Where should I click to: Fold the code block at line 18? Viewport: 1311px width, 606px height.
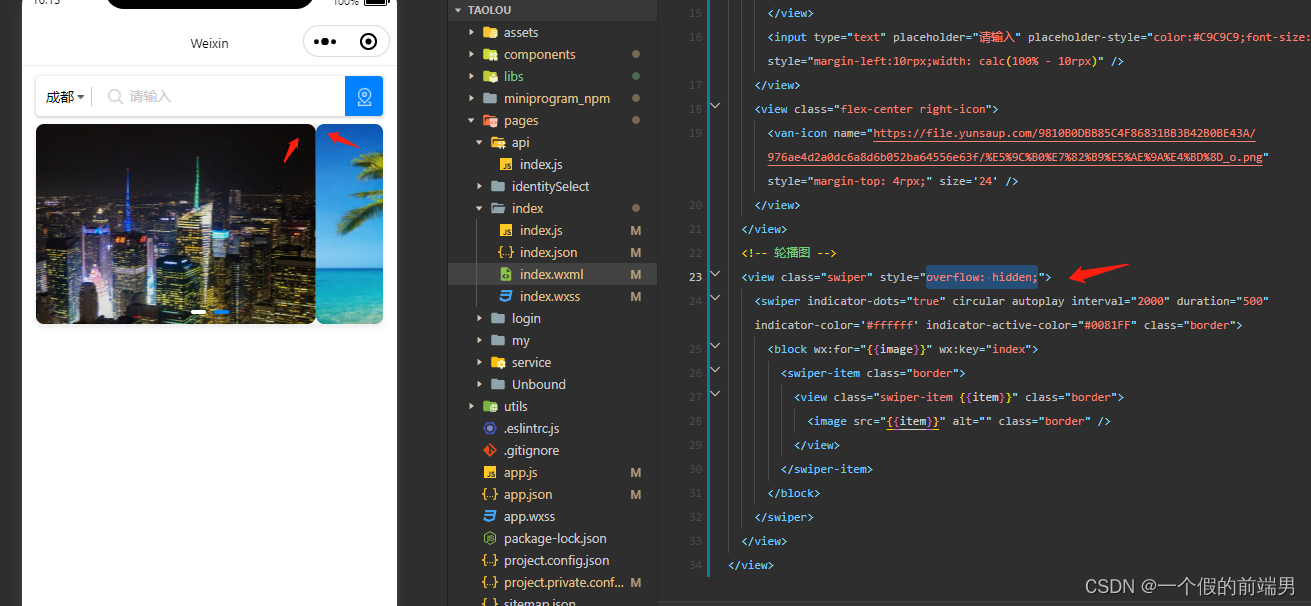click(x=714, y=105)
